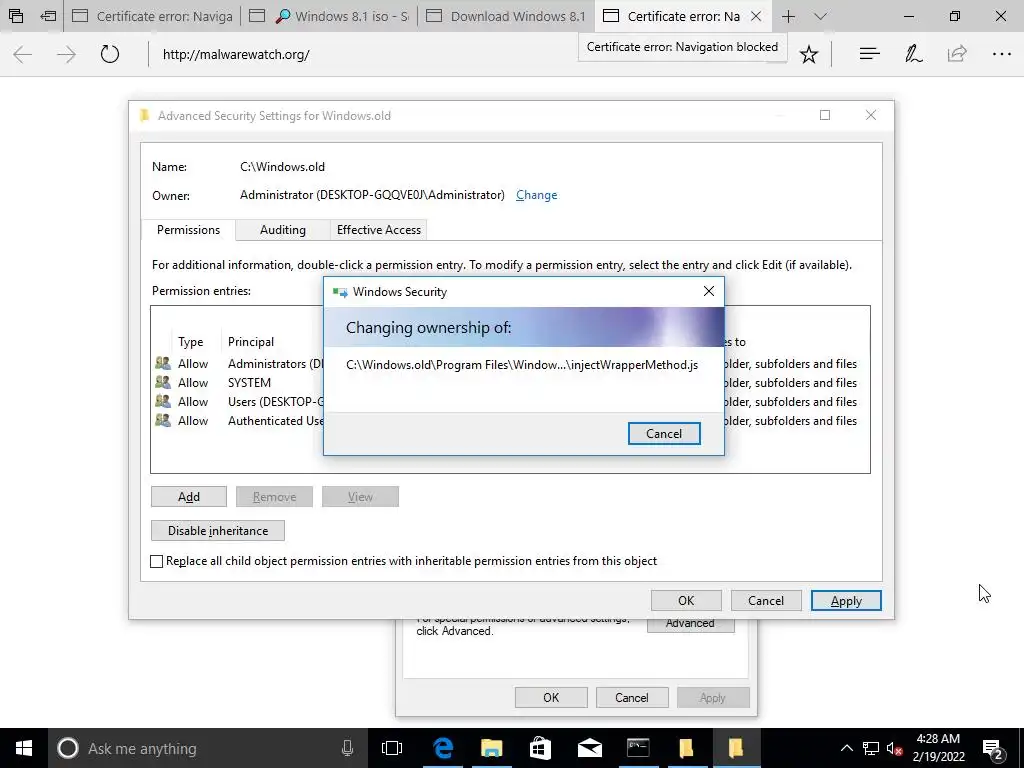The image size is (1024, 768).
Task: Click the Principal column header
Action: point(251,342)
